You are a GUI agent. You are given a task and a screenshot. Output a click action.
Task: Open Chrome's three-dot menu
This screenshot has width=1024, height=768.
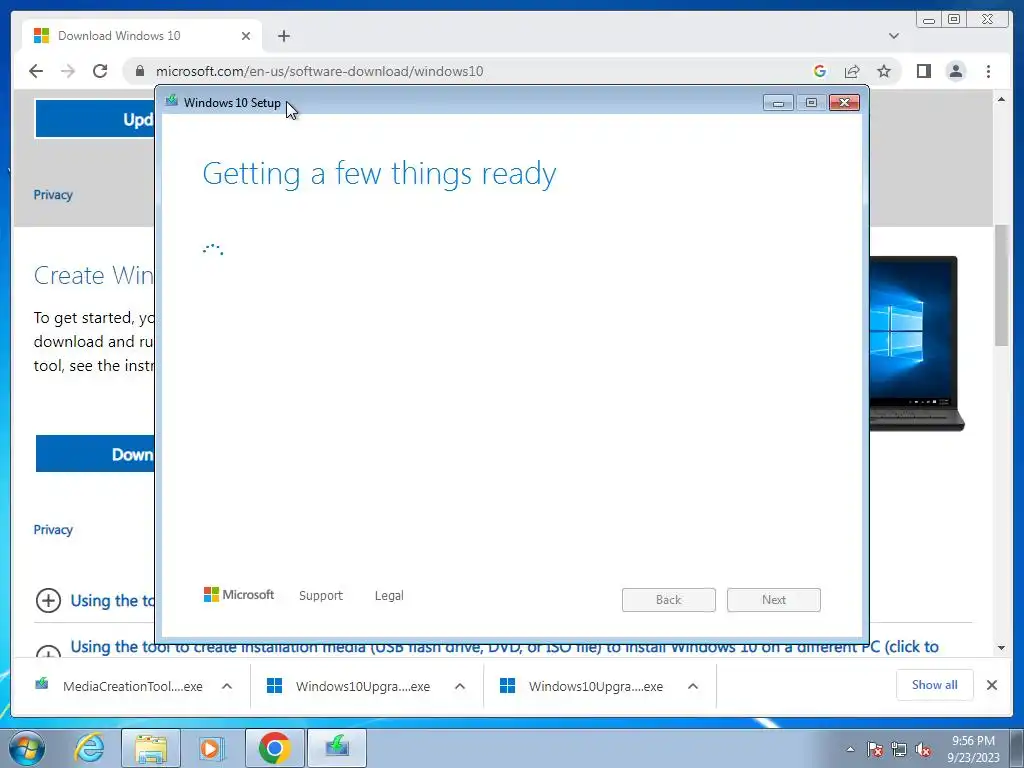pyautogui.click(x=988, y=71)
